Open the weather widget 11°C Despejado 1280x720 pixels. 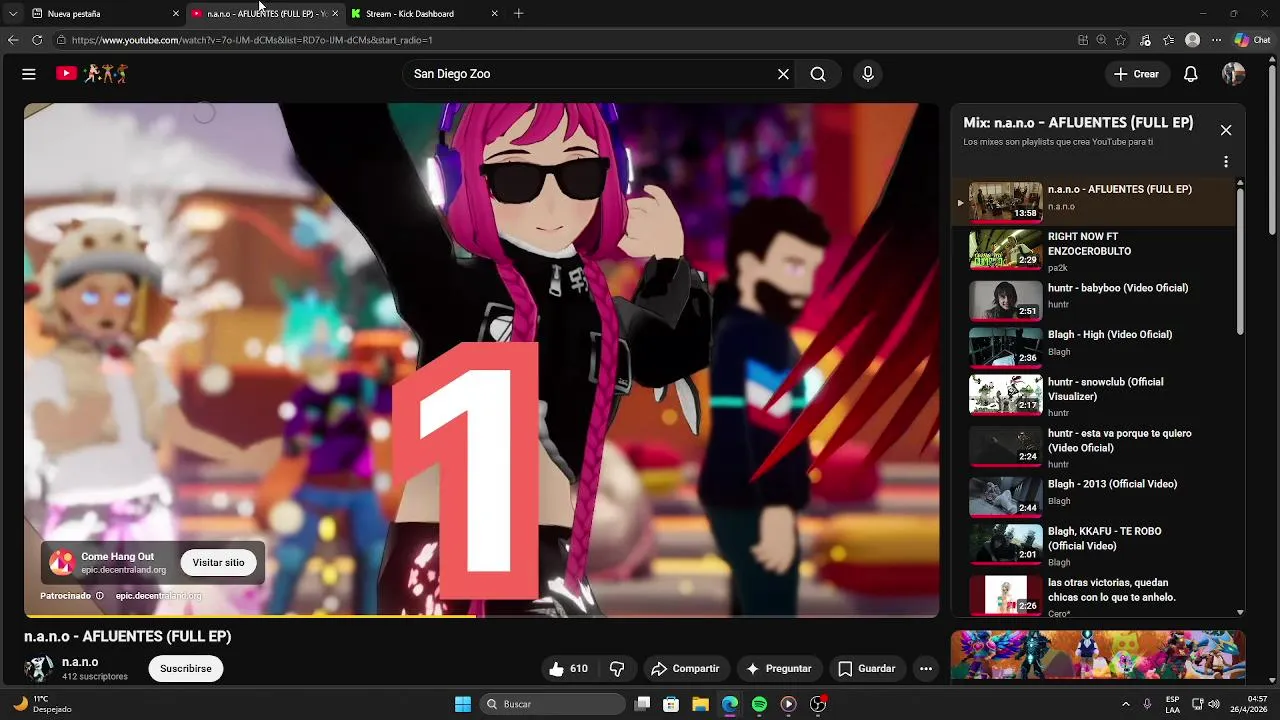[x=43, y=704]
